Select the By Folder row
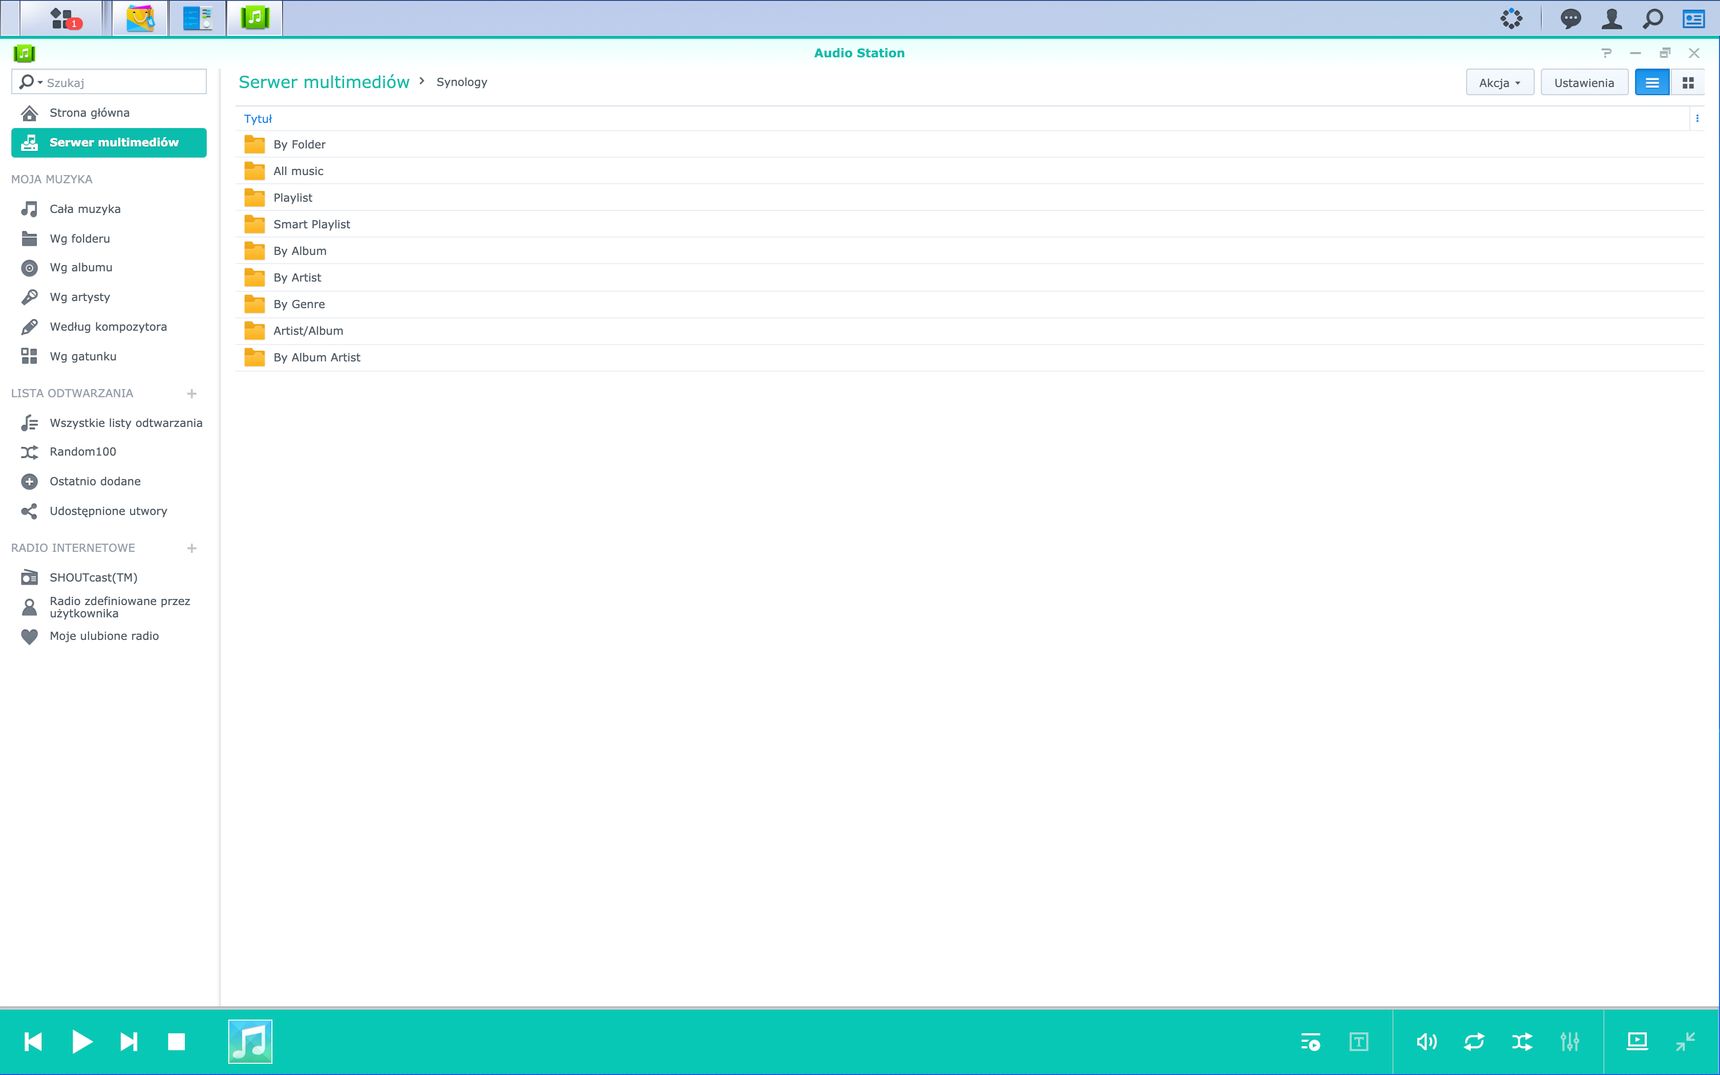 (x=969, y=145)
